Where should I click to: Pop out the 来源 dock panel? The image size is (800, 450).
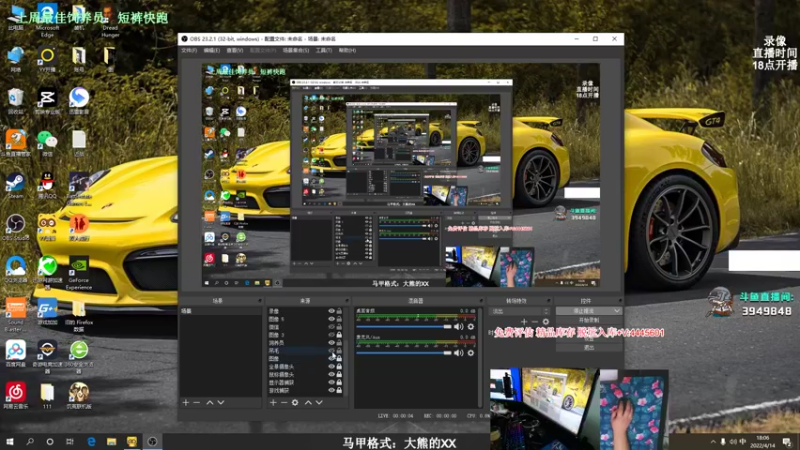(347, 301)
